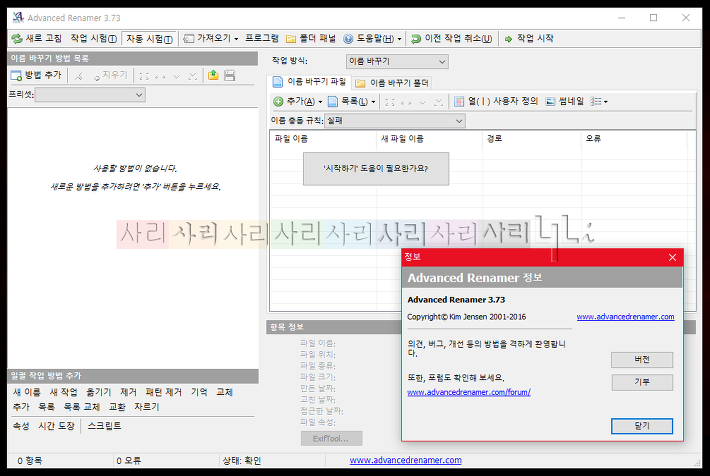Add the 목록 교체 method
710x476 pixels.
[x=82, y=407]
